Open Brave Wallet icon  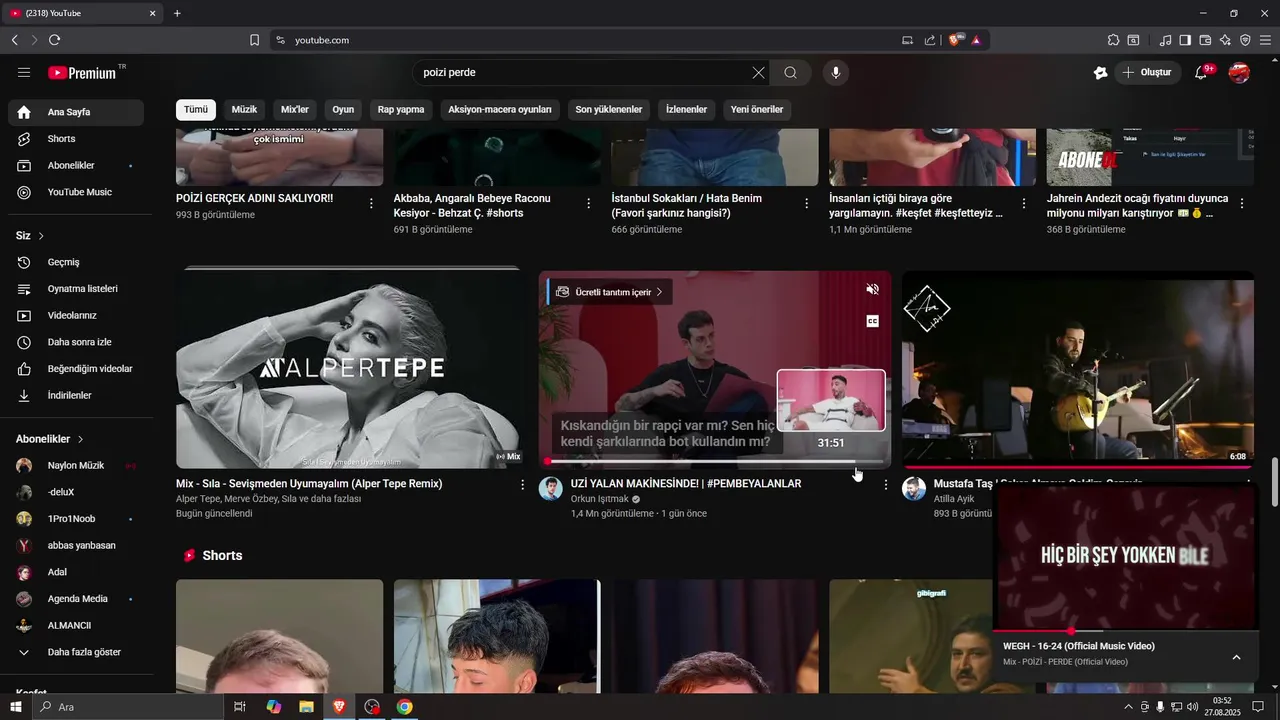coord(1205,40)
